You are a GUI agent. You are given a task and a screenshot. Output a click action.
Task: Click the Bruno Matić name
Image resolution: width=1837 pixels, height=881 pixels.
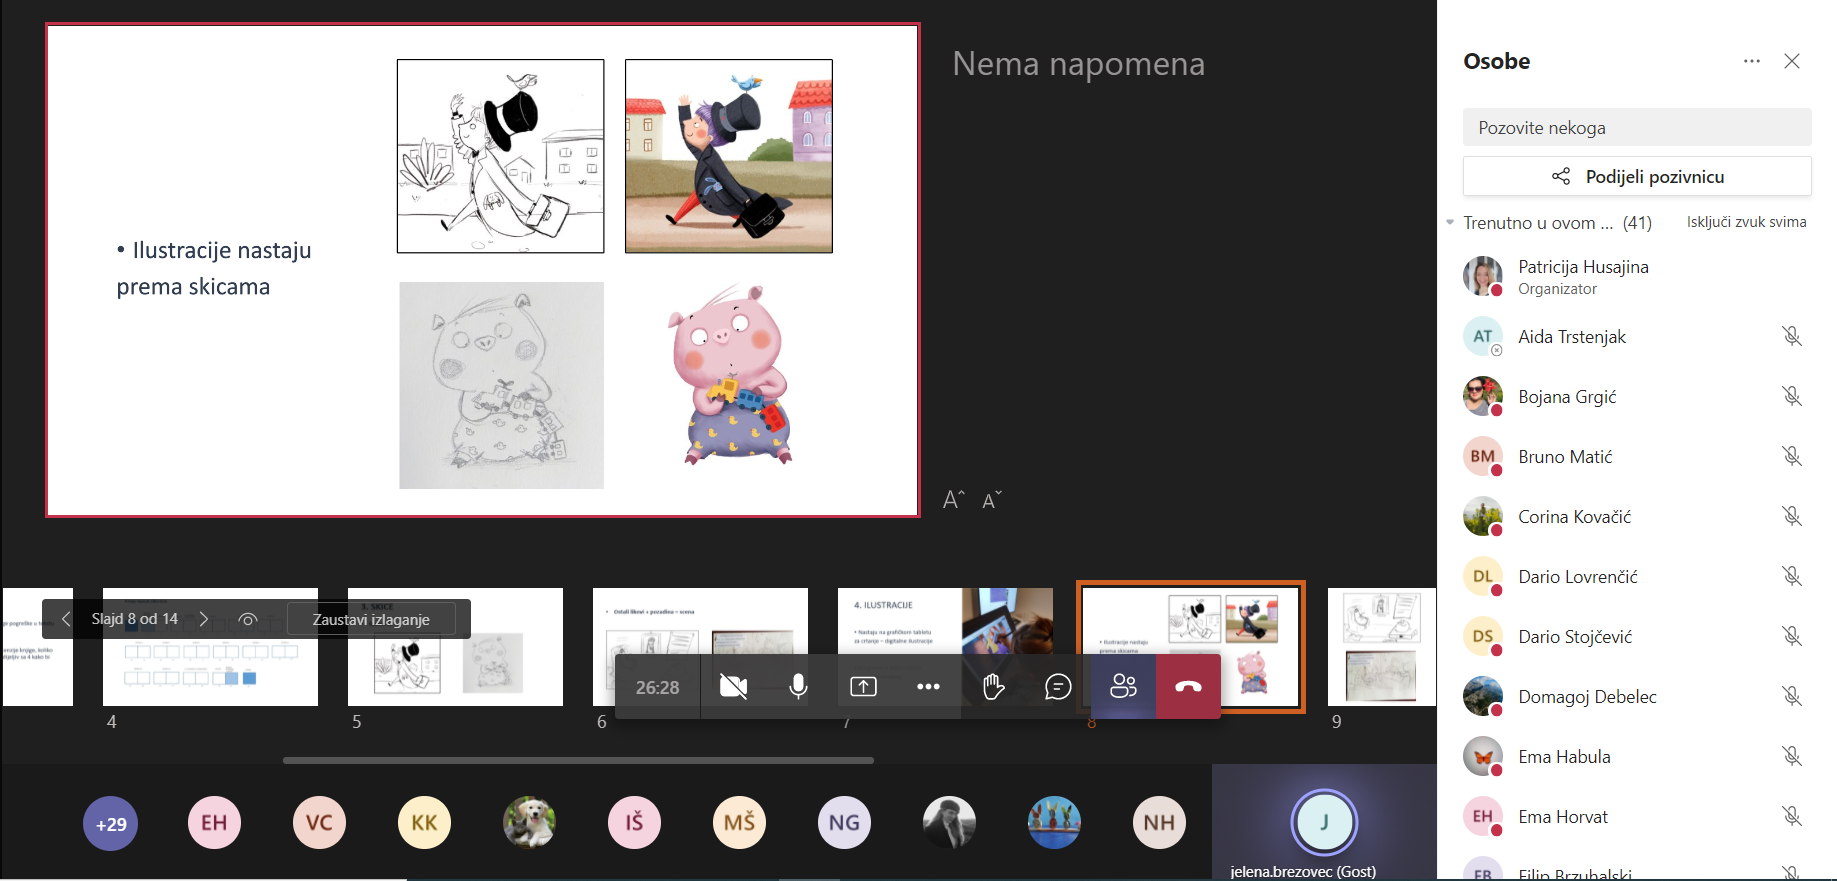point(1565,456)
